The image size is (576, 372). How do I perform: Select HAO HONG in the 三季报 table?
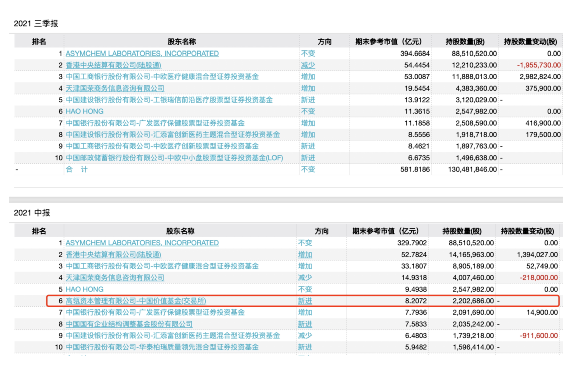point(84,111)
